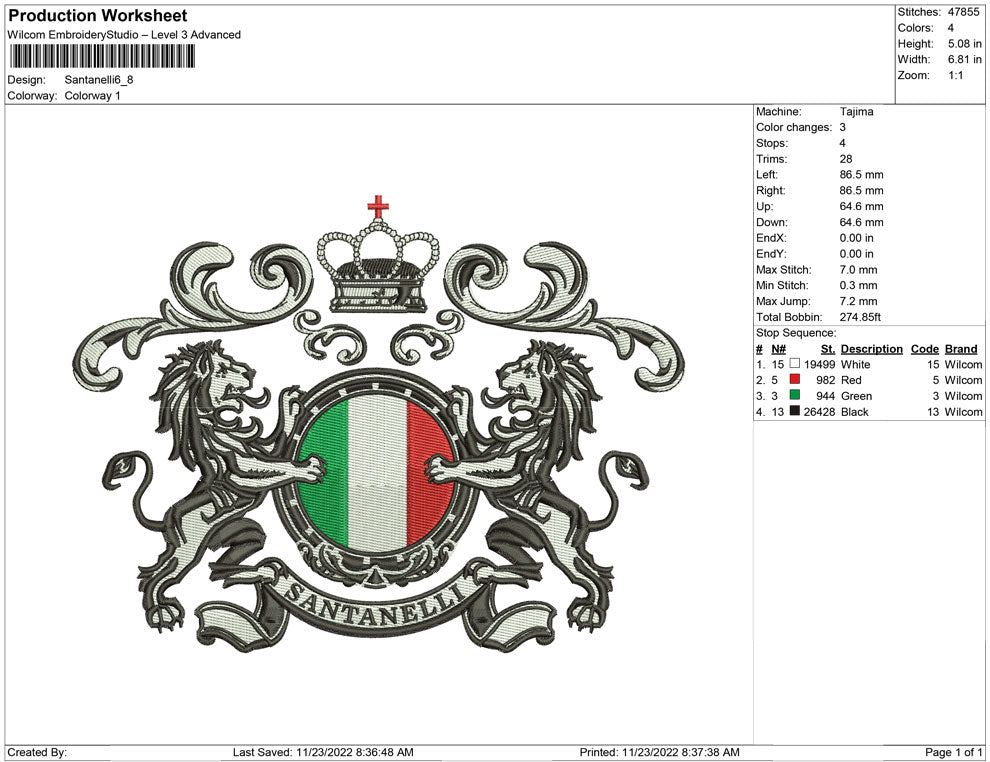Click the Trims value 28
This screenshot has width=990, height=762.
[845, 159]
